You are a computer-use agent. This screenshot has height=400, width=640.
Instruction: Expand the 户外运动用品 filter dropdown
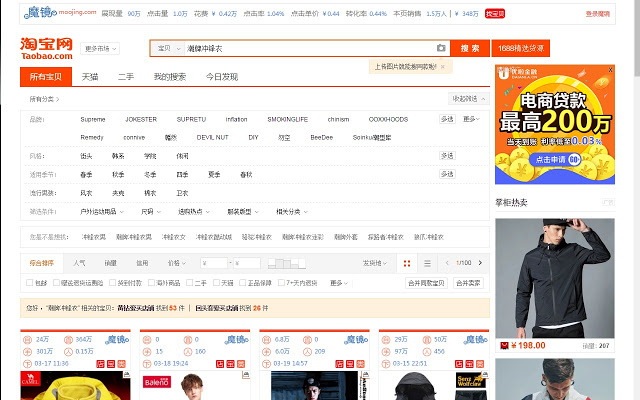(102, 211)
